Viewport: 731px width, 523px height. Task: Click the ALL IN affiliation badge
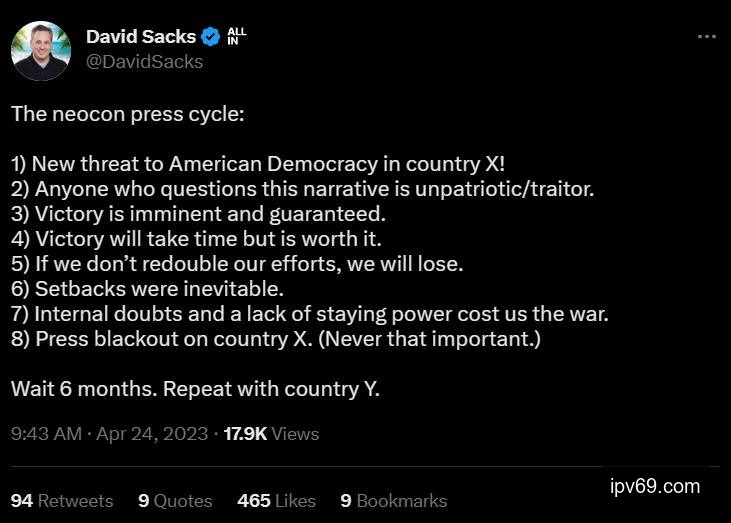[237, 37]
